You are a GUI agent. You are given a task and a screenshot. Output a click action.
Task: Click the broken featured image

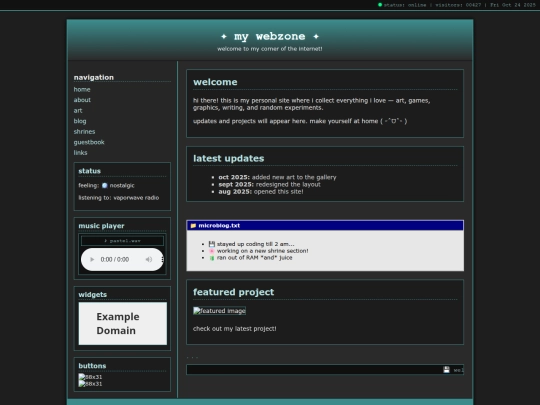(x=219, y=311)
